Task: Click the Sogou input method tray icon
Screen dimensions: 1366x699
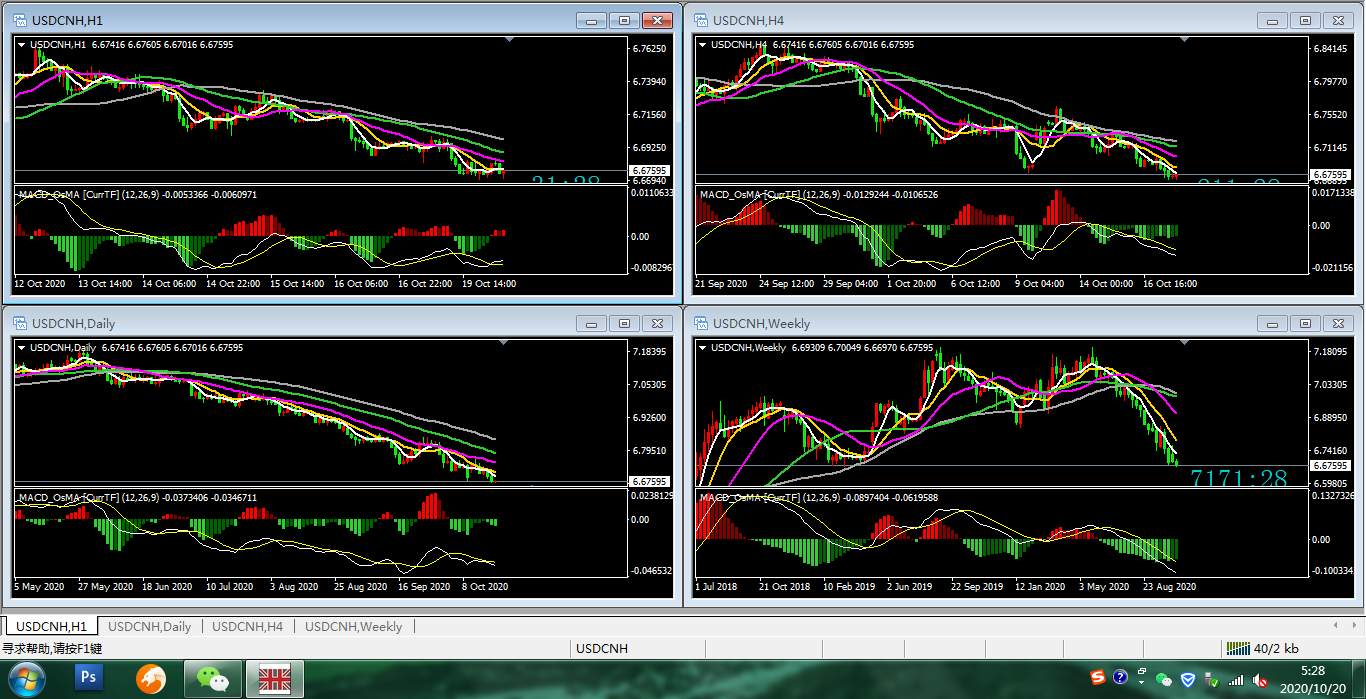Action: [1099, 678]
